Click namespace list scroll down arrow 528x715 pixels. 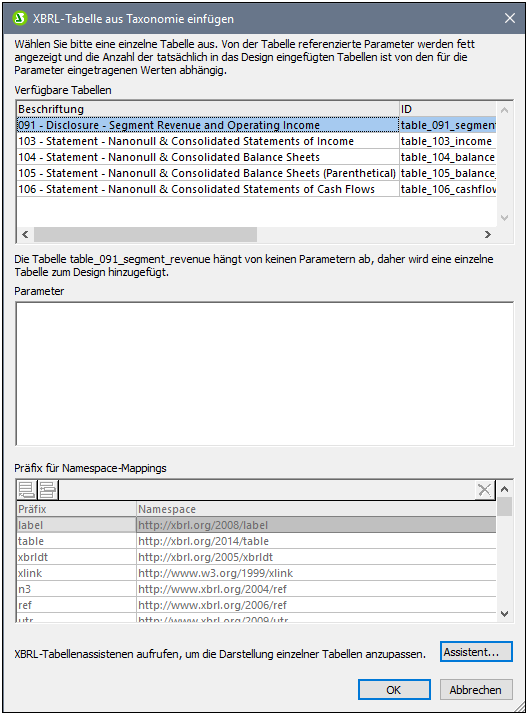coord(504,614)
